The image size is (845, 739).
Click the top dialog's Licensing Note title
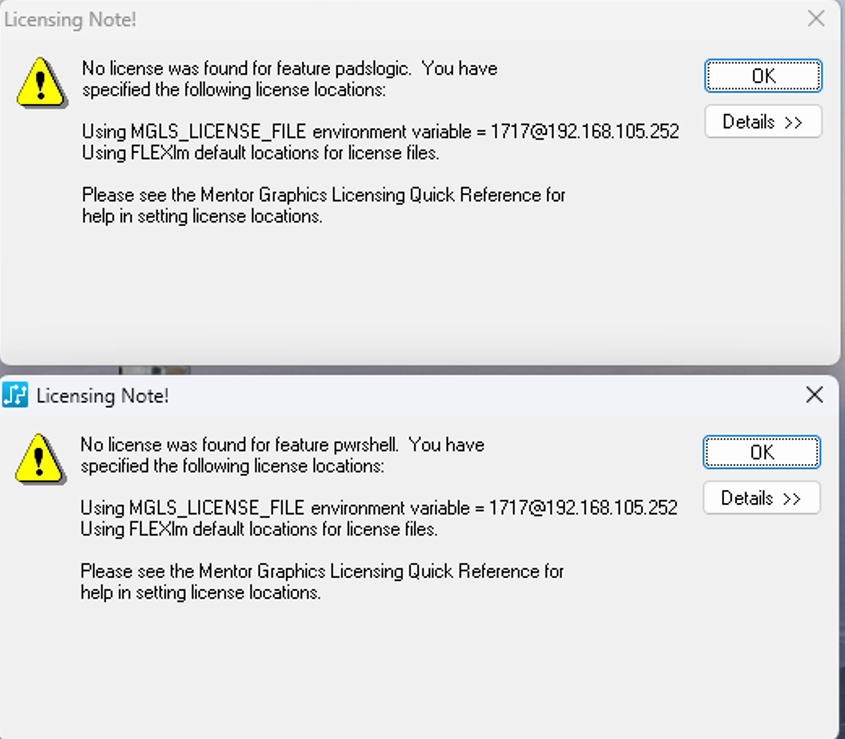(71, 19)
